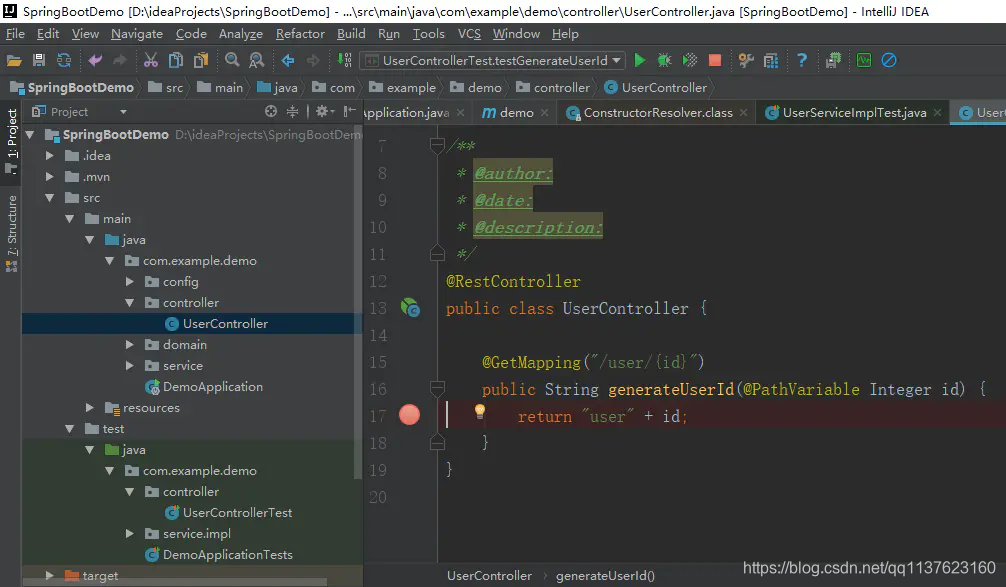Image resolution: width=1006 pixels, height=587 pixels.
Task: Switch to the demo Maven tab
Action: [x=516, y=113]
